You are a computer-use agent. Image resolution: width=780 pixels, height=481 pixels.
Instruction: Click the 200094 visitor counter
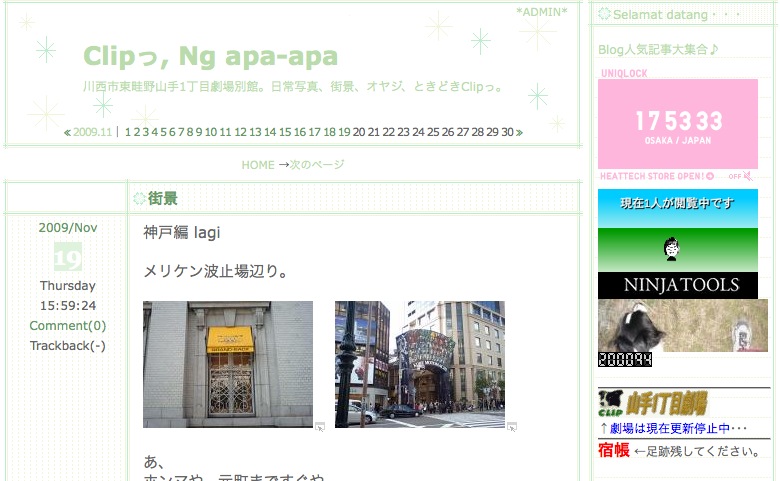(625, 360)
